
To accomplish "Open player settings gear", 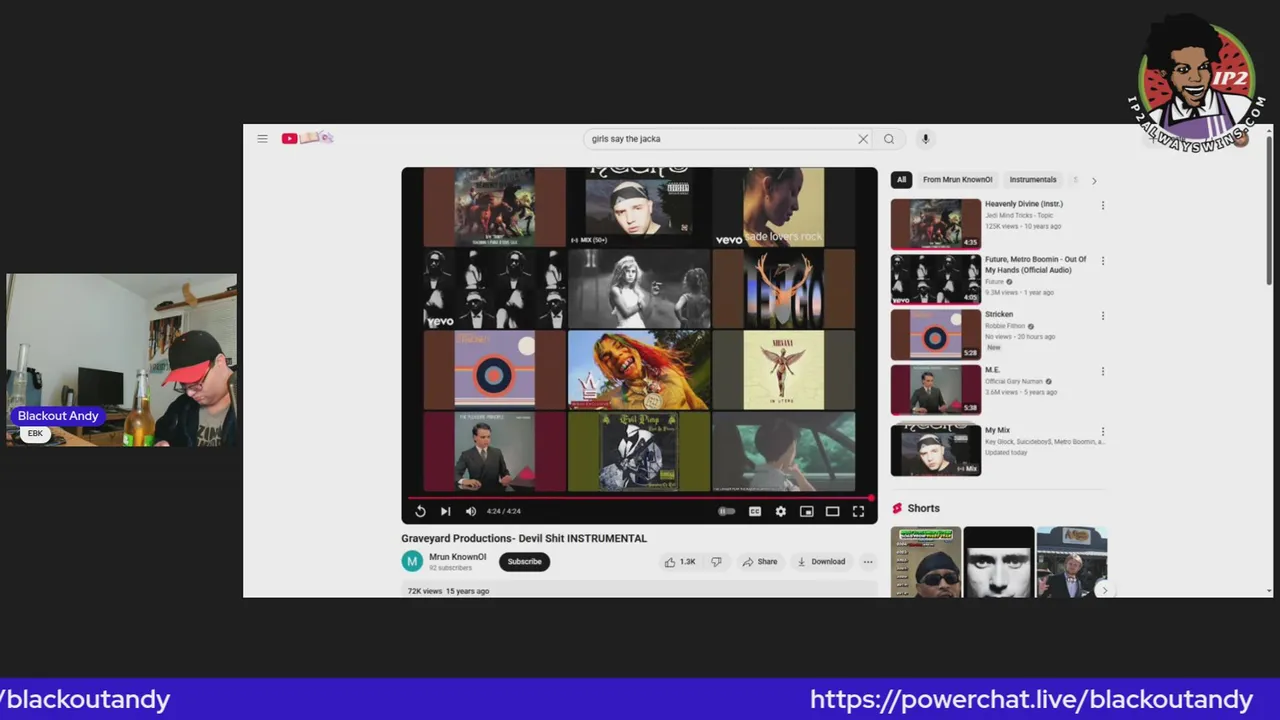I will pyautogui.click(x=781, y=511).
